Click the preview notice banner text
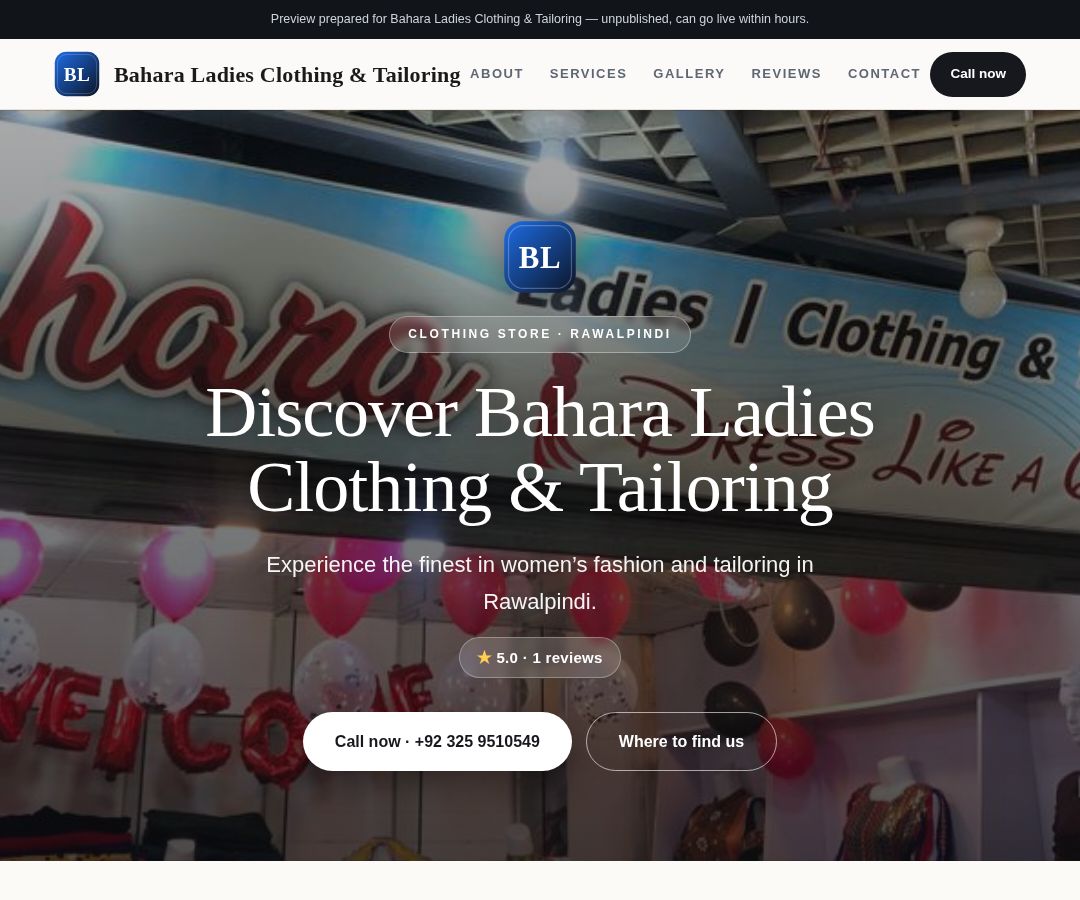The height and width of the screenshot is (900, 1080). [540, 19]
